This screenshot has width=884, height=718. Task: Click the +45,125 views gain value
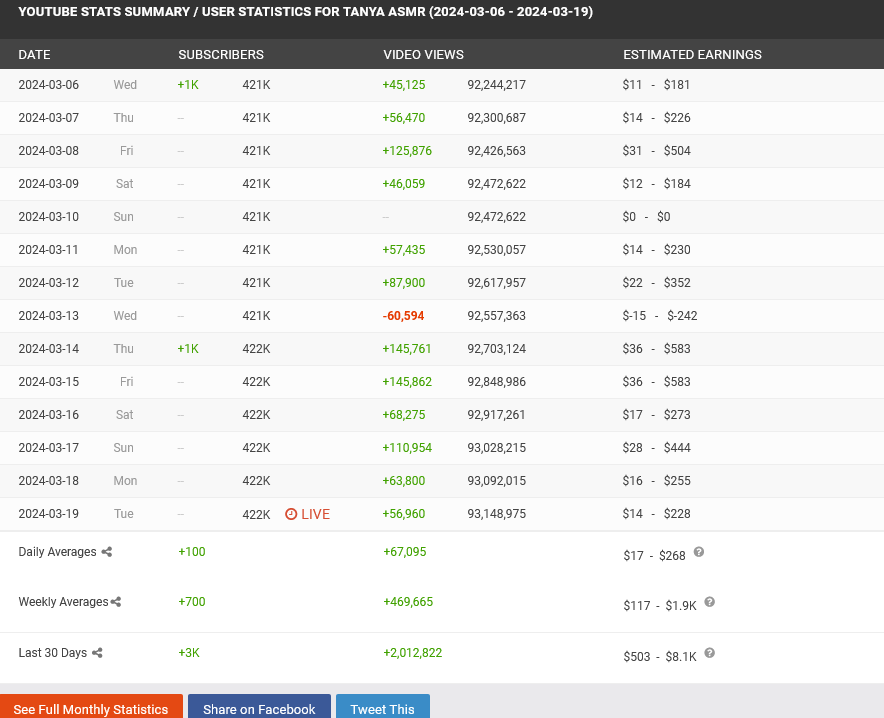click(404, 85)
